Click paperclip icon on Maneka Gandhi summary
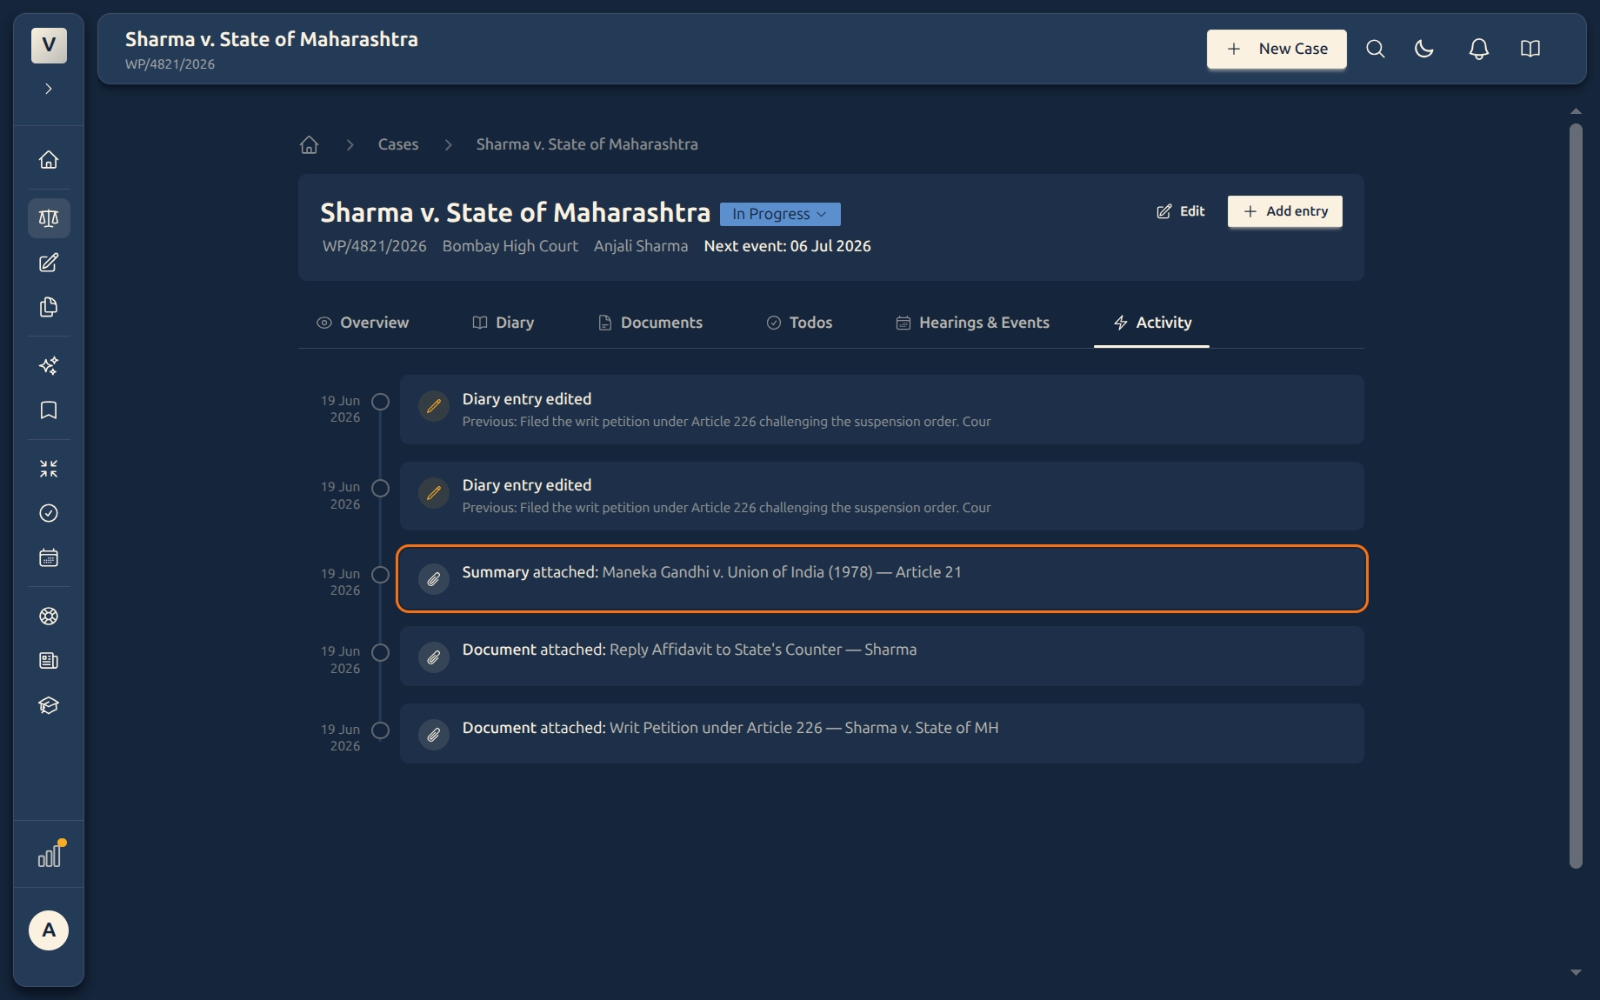Screen dimensions: 1600x1000 pyautogui.click(x=433, y=579)
